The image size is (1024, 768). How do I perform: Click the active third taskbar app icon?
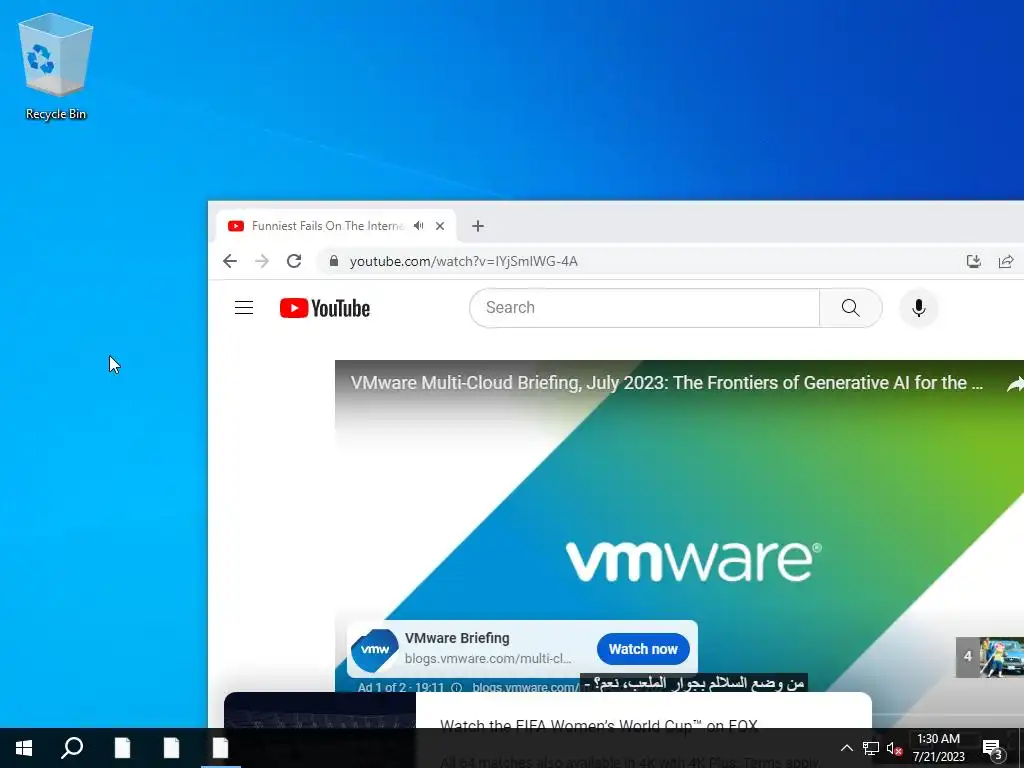221,748
